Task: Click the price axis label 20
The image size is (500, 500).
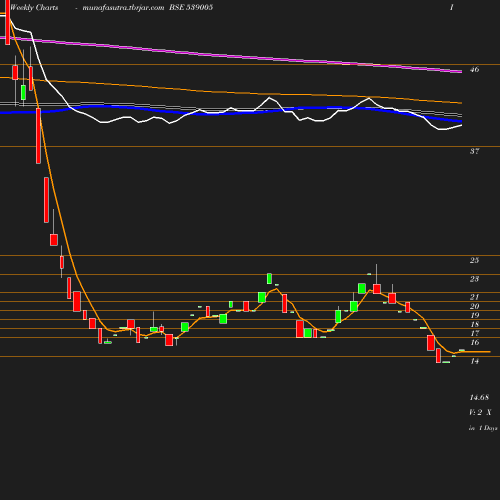Action: click(474, 306)
